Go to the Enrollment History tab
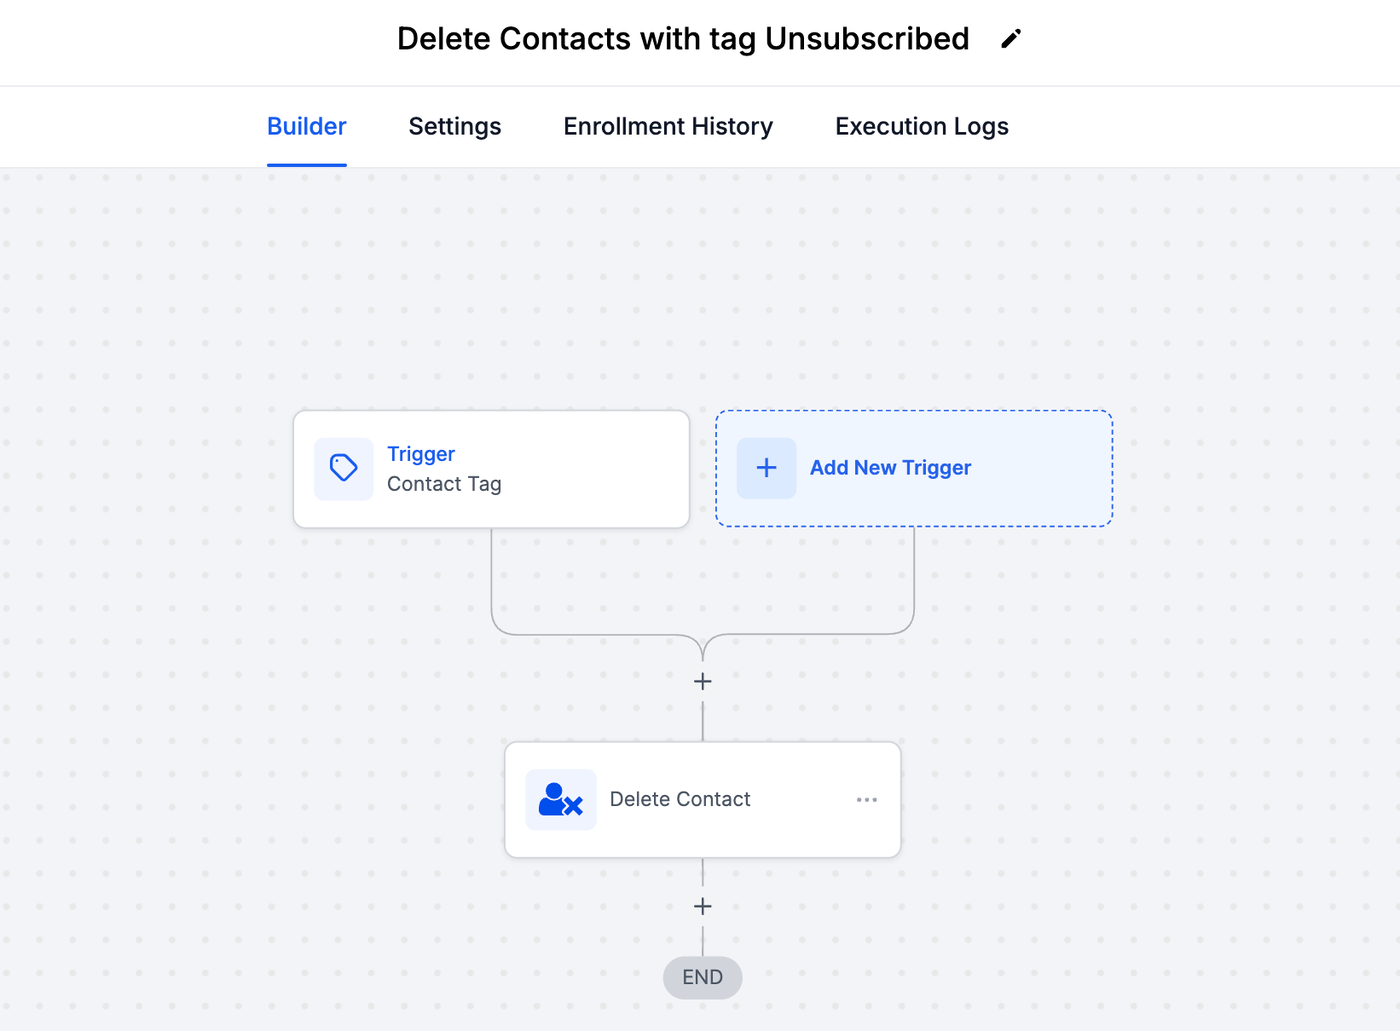Viewport: 1400px width, 1031px height. (x=668, y=127)
